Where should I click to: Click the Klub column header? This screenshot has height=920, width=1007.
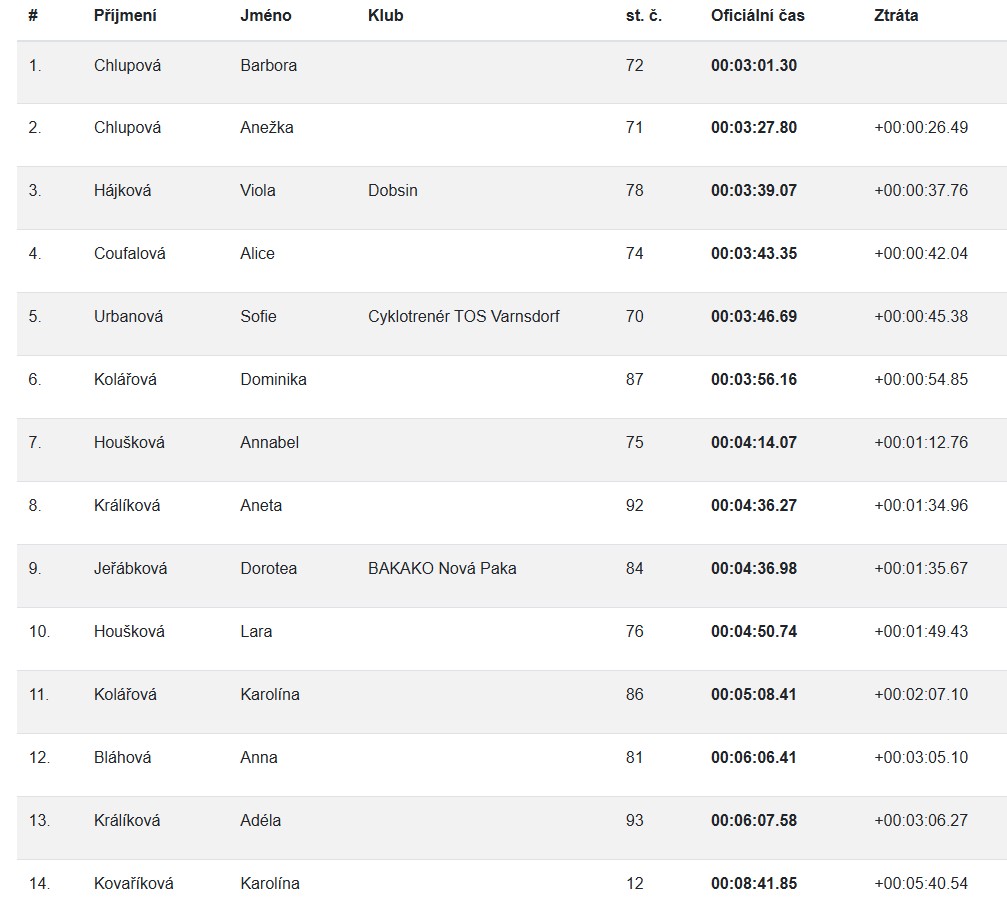pos(386,16)
